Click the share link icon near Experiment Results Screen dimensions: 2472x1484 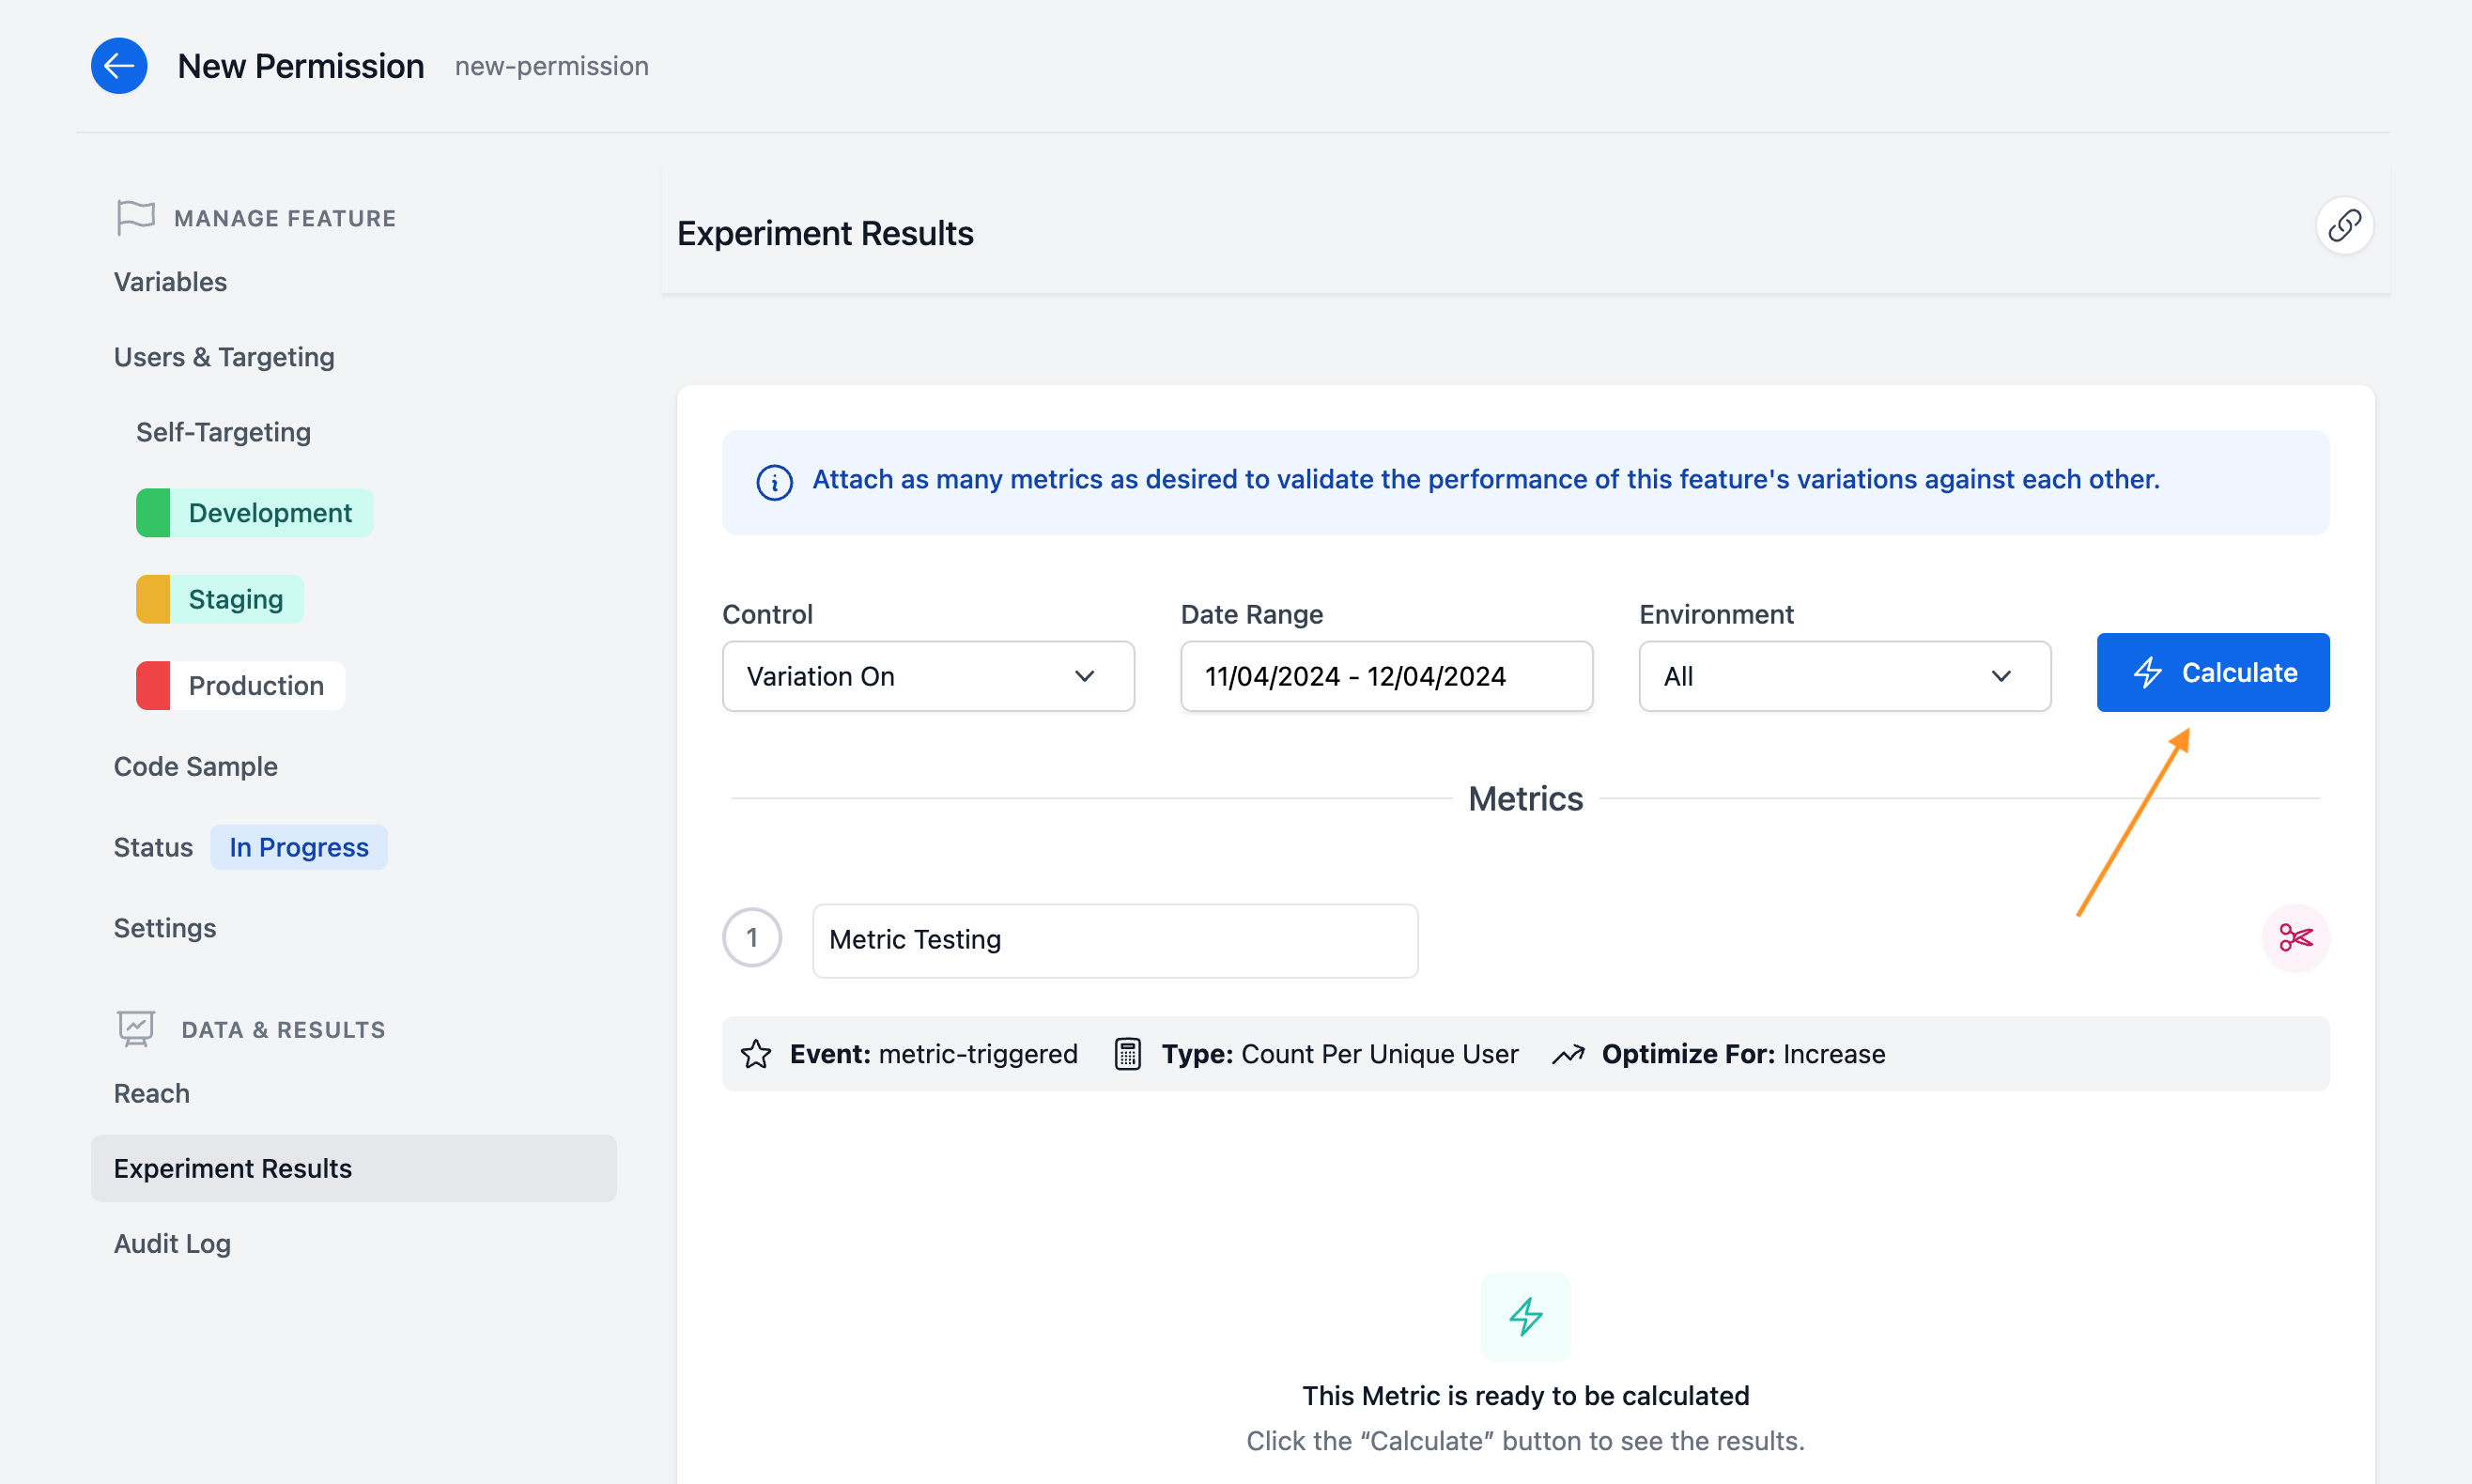(2345, 226)
